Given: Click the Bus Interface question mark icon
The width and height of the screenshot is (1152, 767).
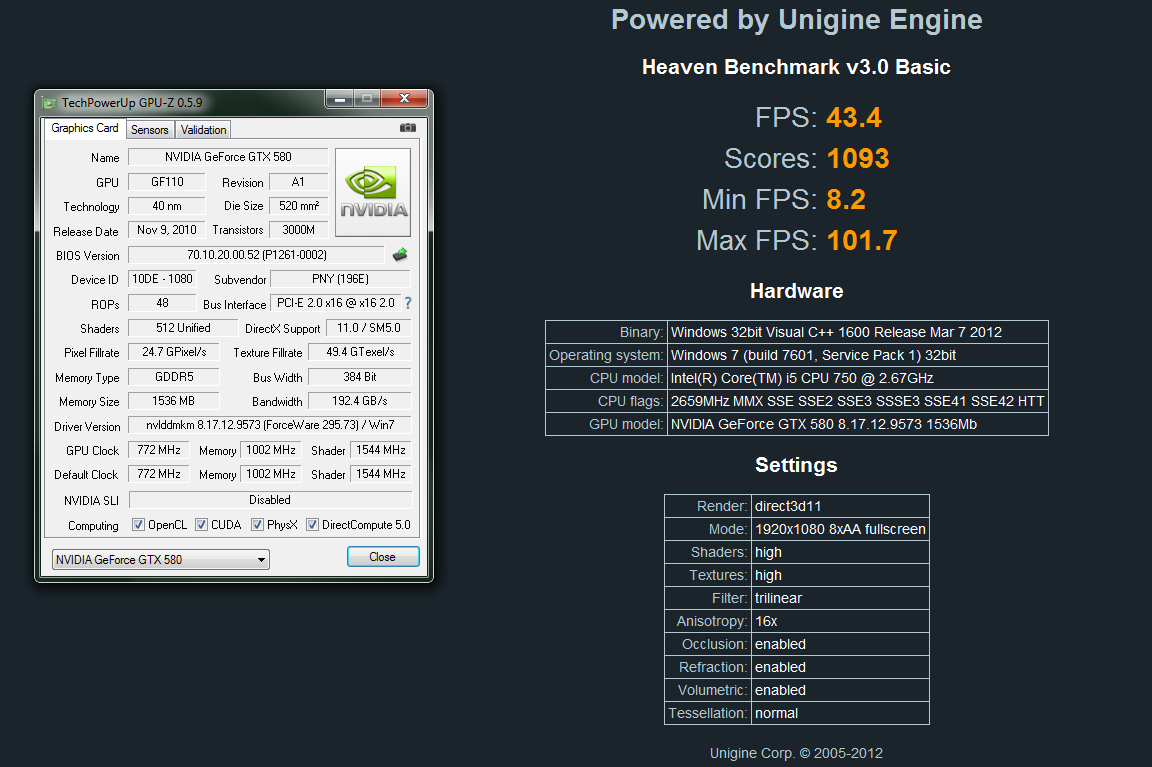Looking at the screenshot, I should click(408, 303).
